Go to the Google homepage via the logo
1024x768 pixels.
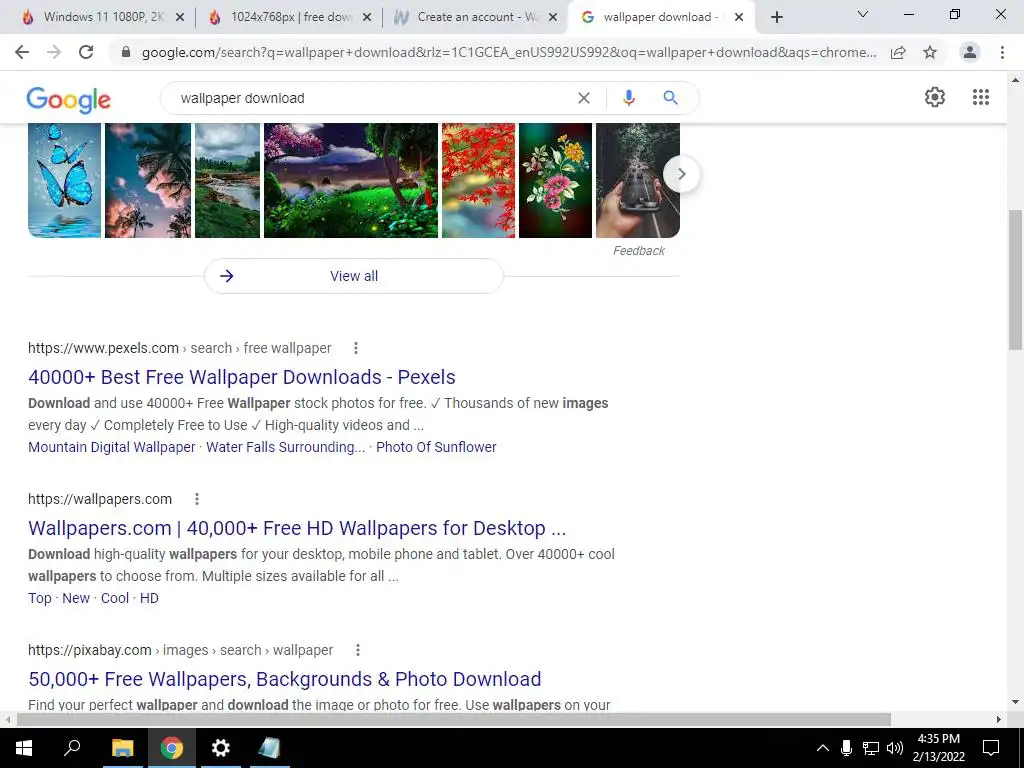tap(69, 99)
